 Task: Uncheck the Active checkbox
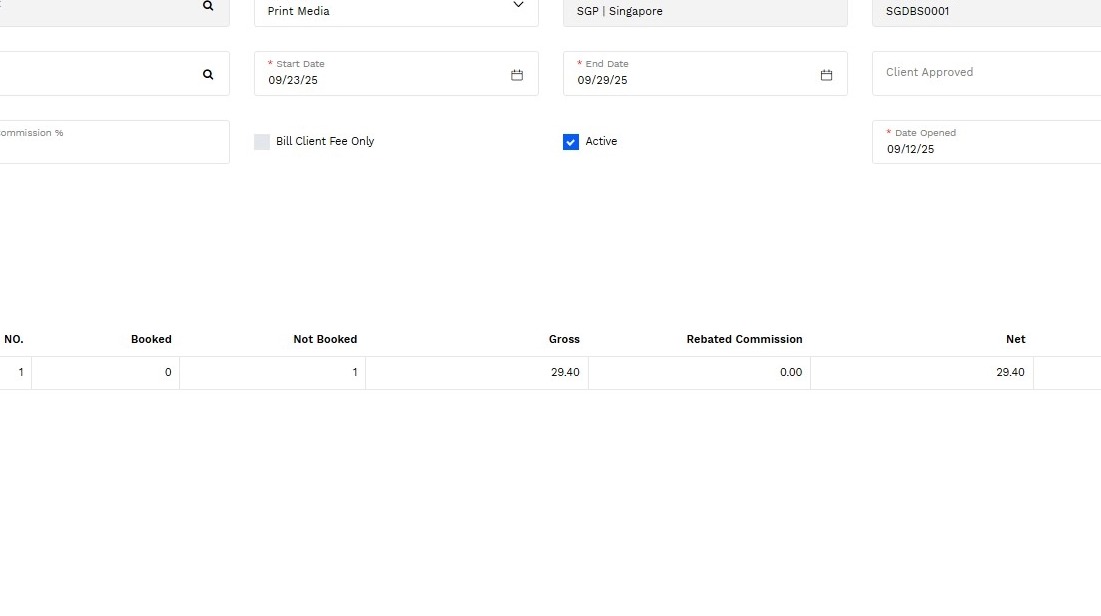pos(571,142)
